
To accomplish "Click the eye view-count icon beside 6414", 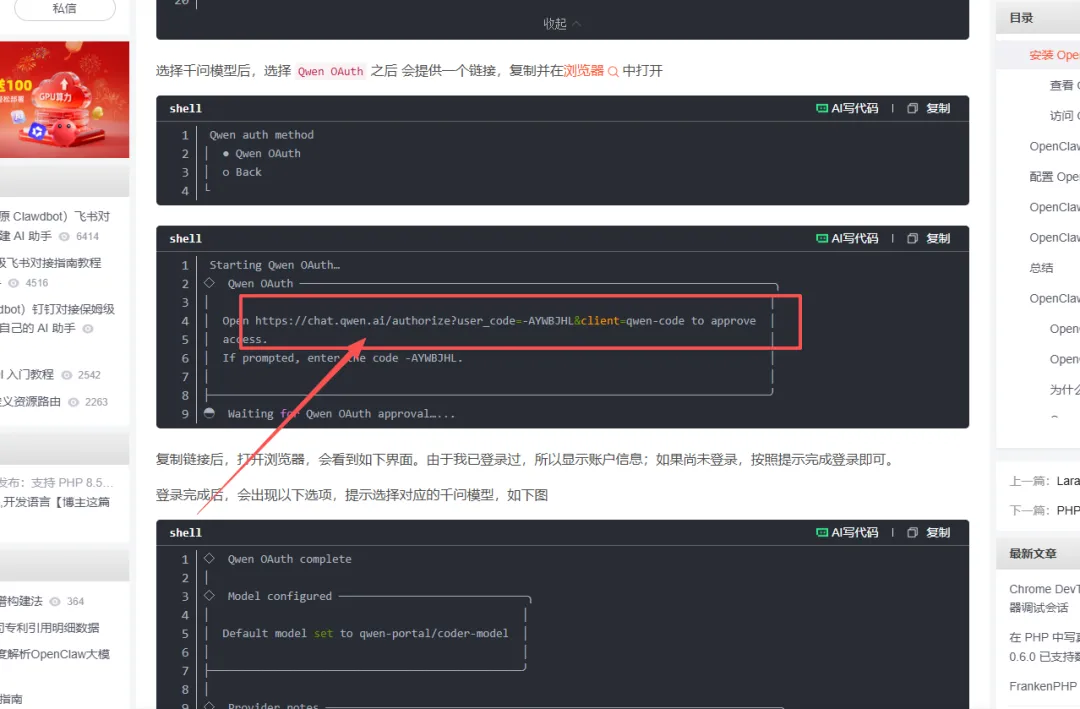I will [64, 236].
